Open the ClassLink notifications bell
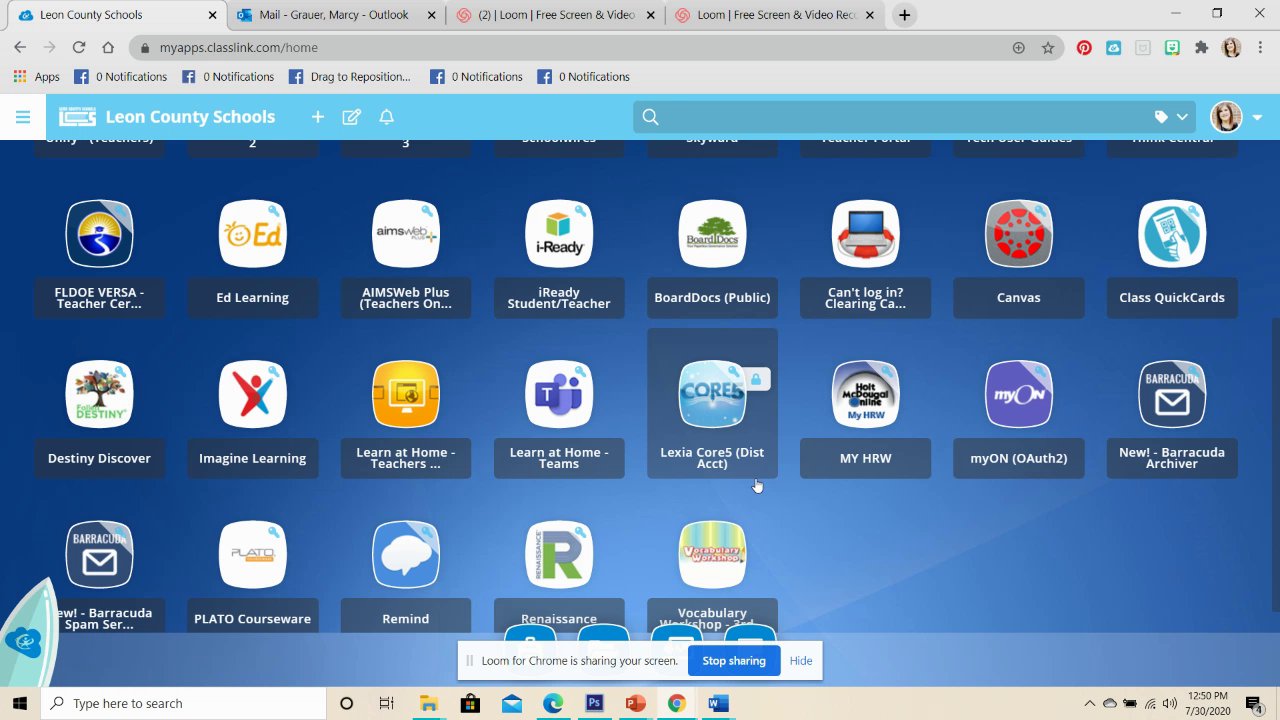Screen dimensions: 1280x720 386,117
